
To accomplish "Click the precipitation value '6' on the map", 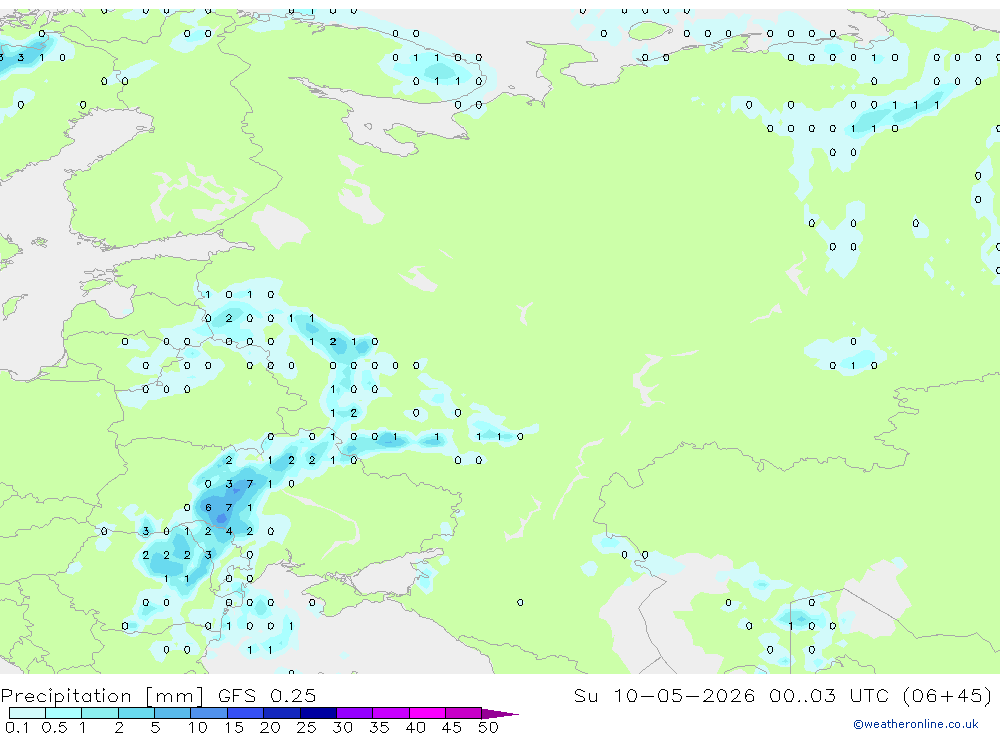I will tap(208, 508).
